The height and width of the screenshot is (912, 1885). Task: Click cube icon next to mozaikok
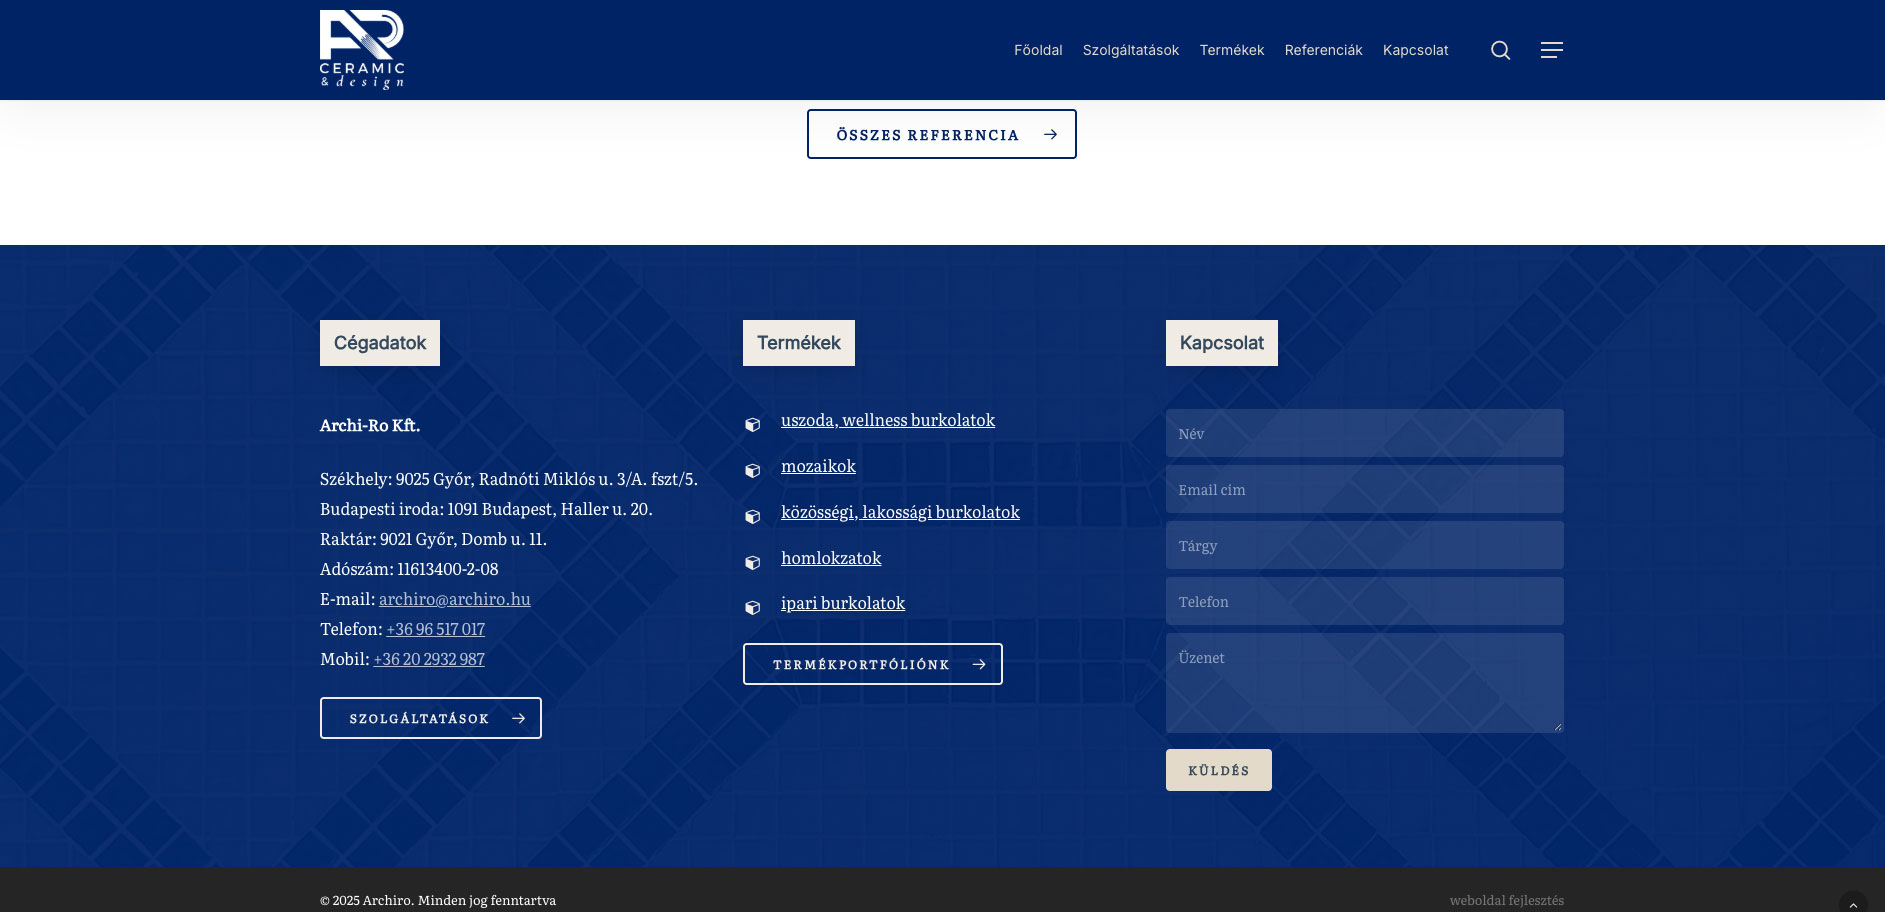[753, 471]
